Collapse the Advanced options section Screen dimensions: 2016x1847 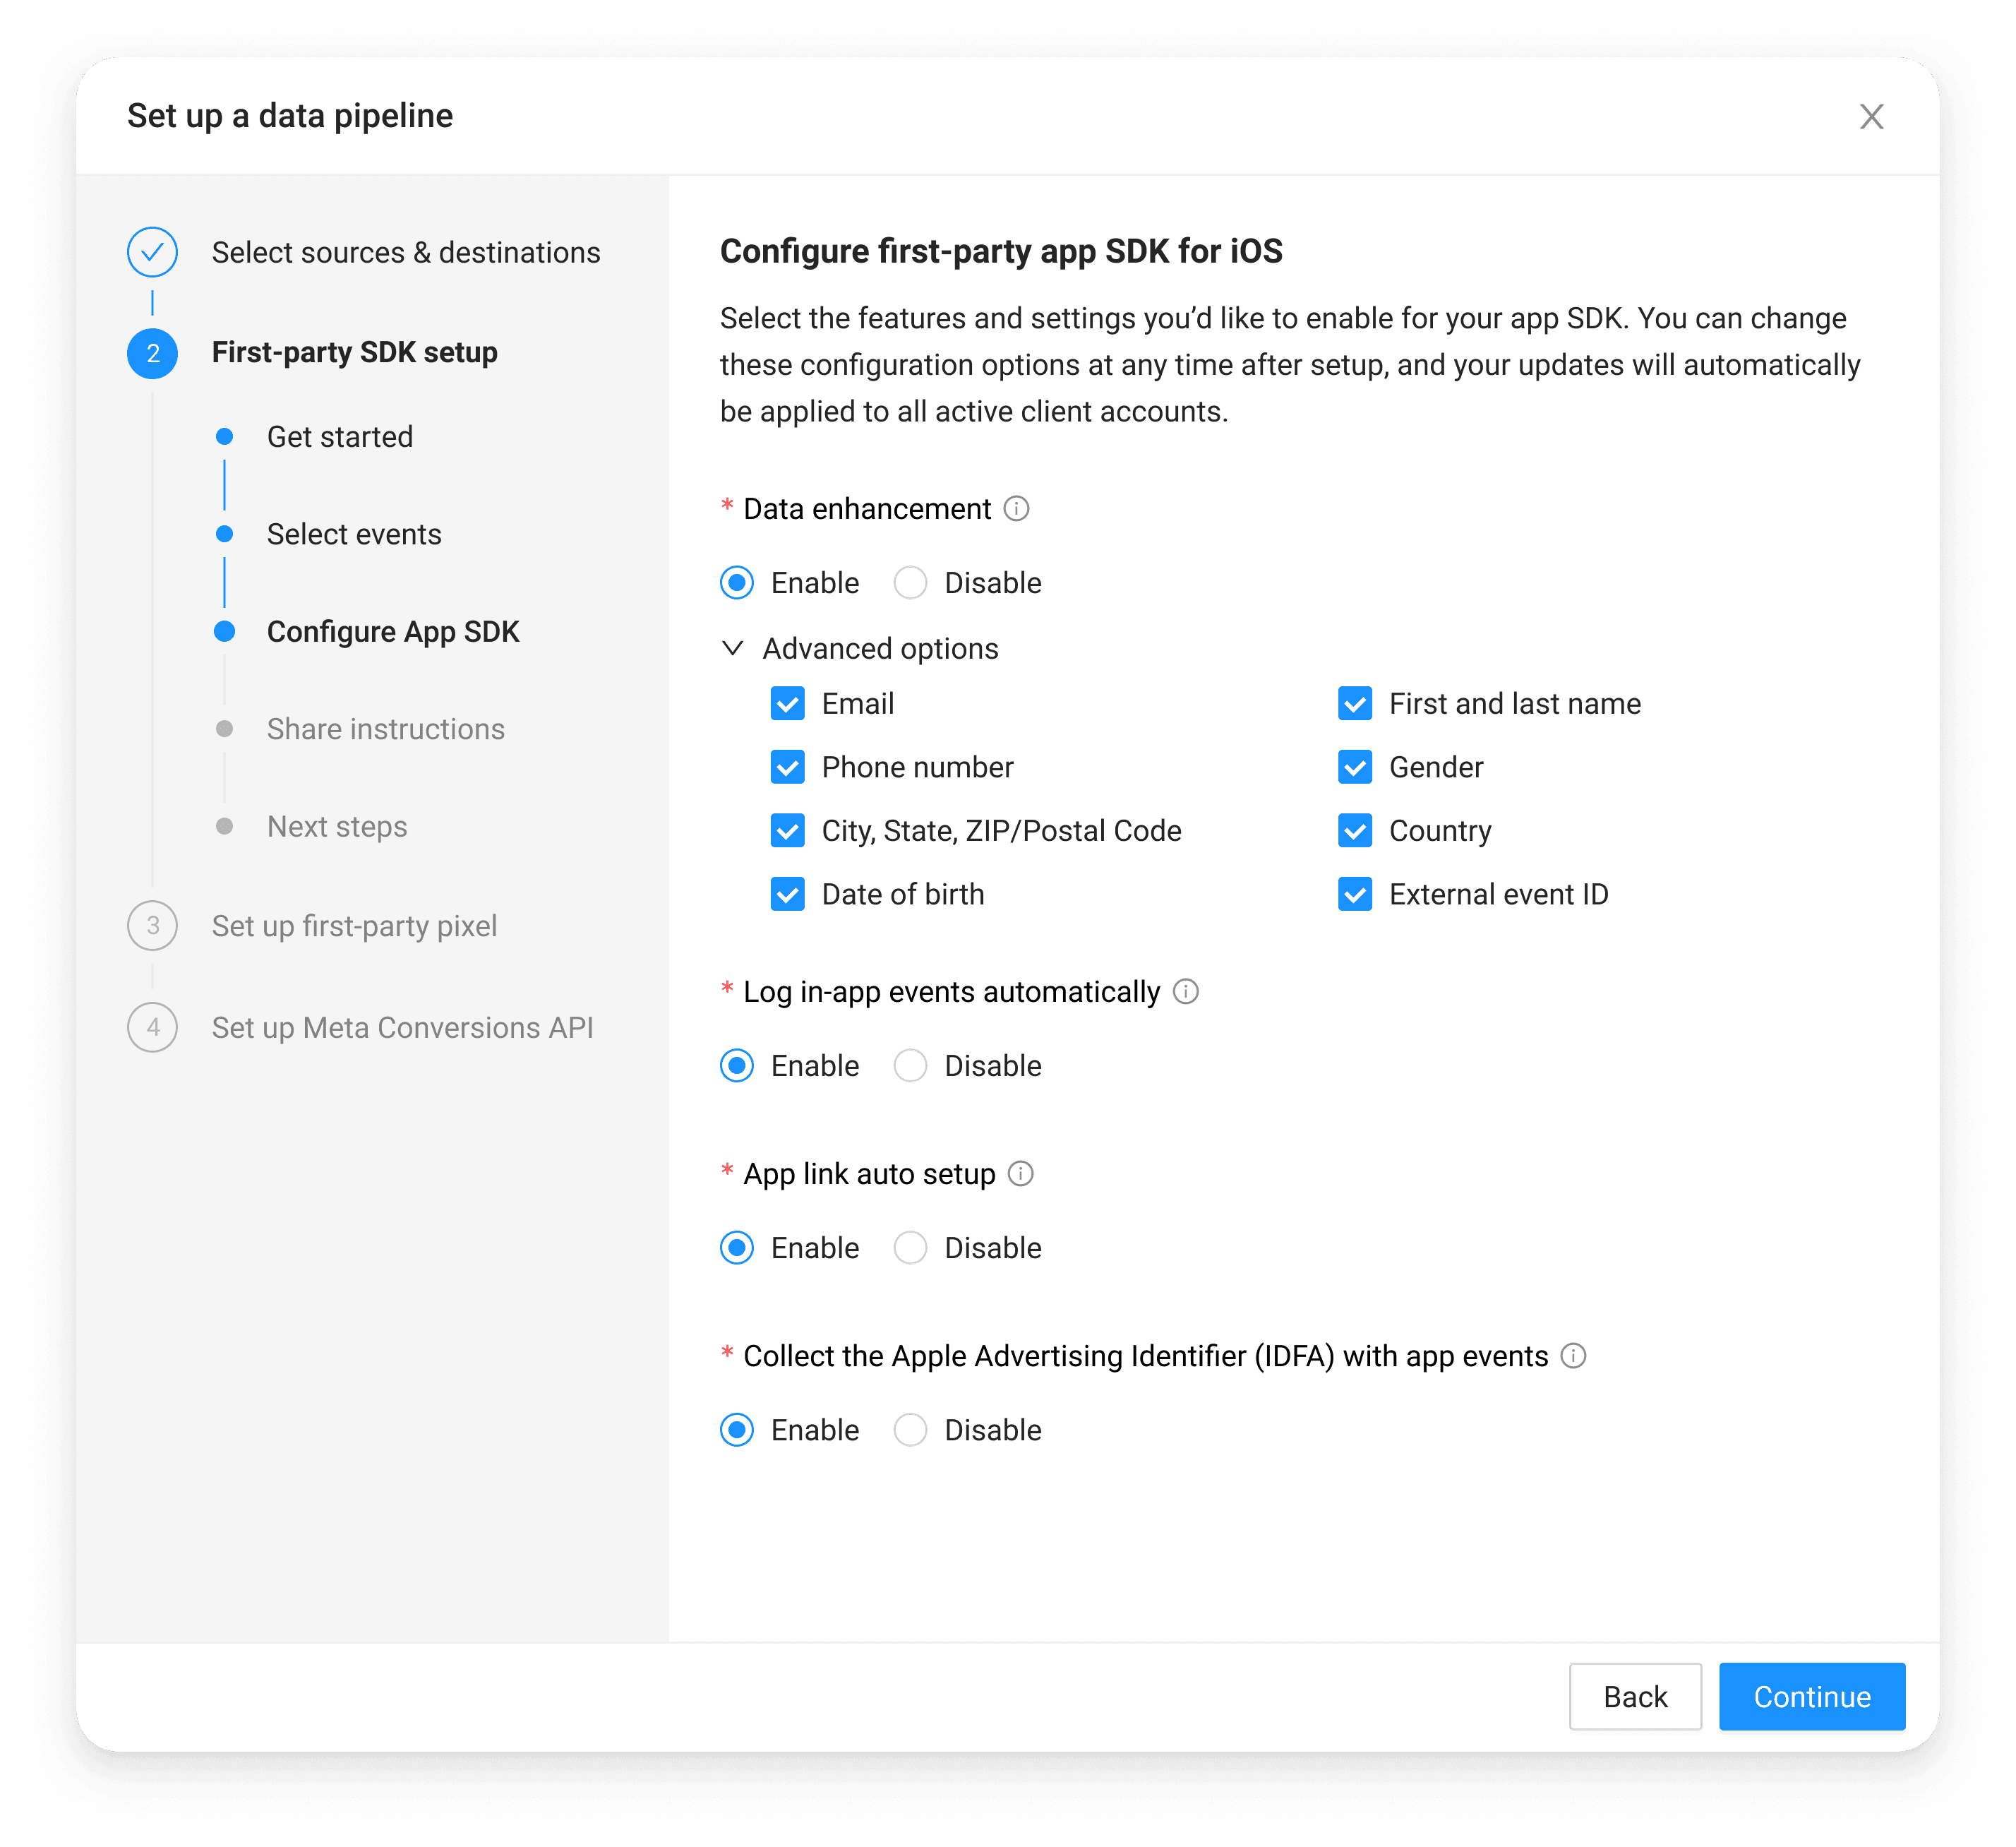733,649
